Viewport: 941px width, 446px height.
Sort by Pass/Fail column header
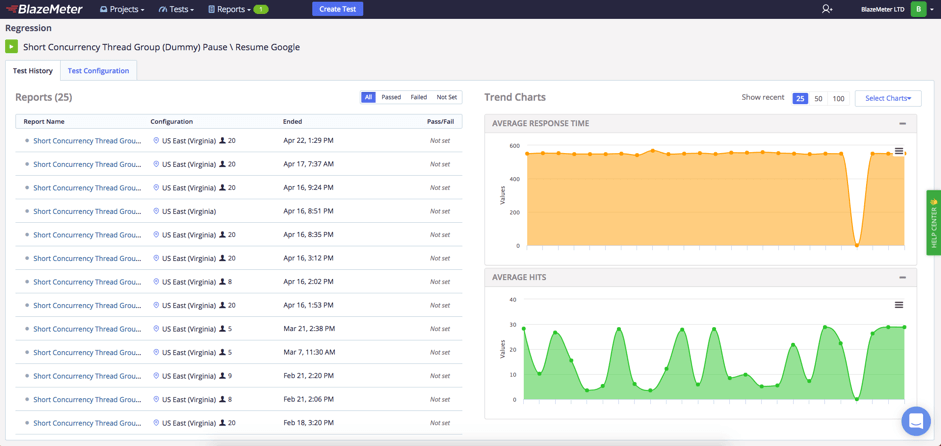click(x=440, y=121)
